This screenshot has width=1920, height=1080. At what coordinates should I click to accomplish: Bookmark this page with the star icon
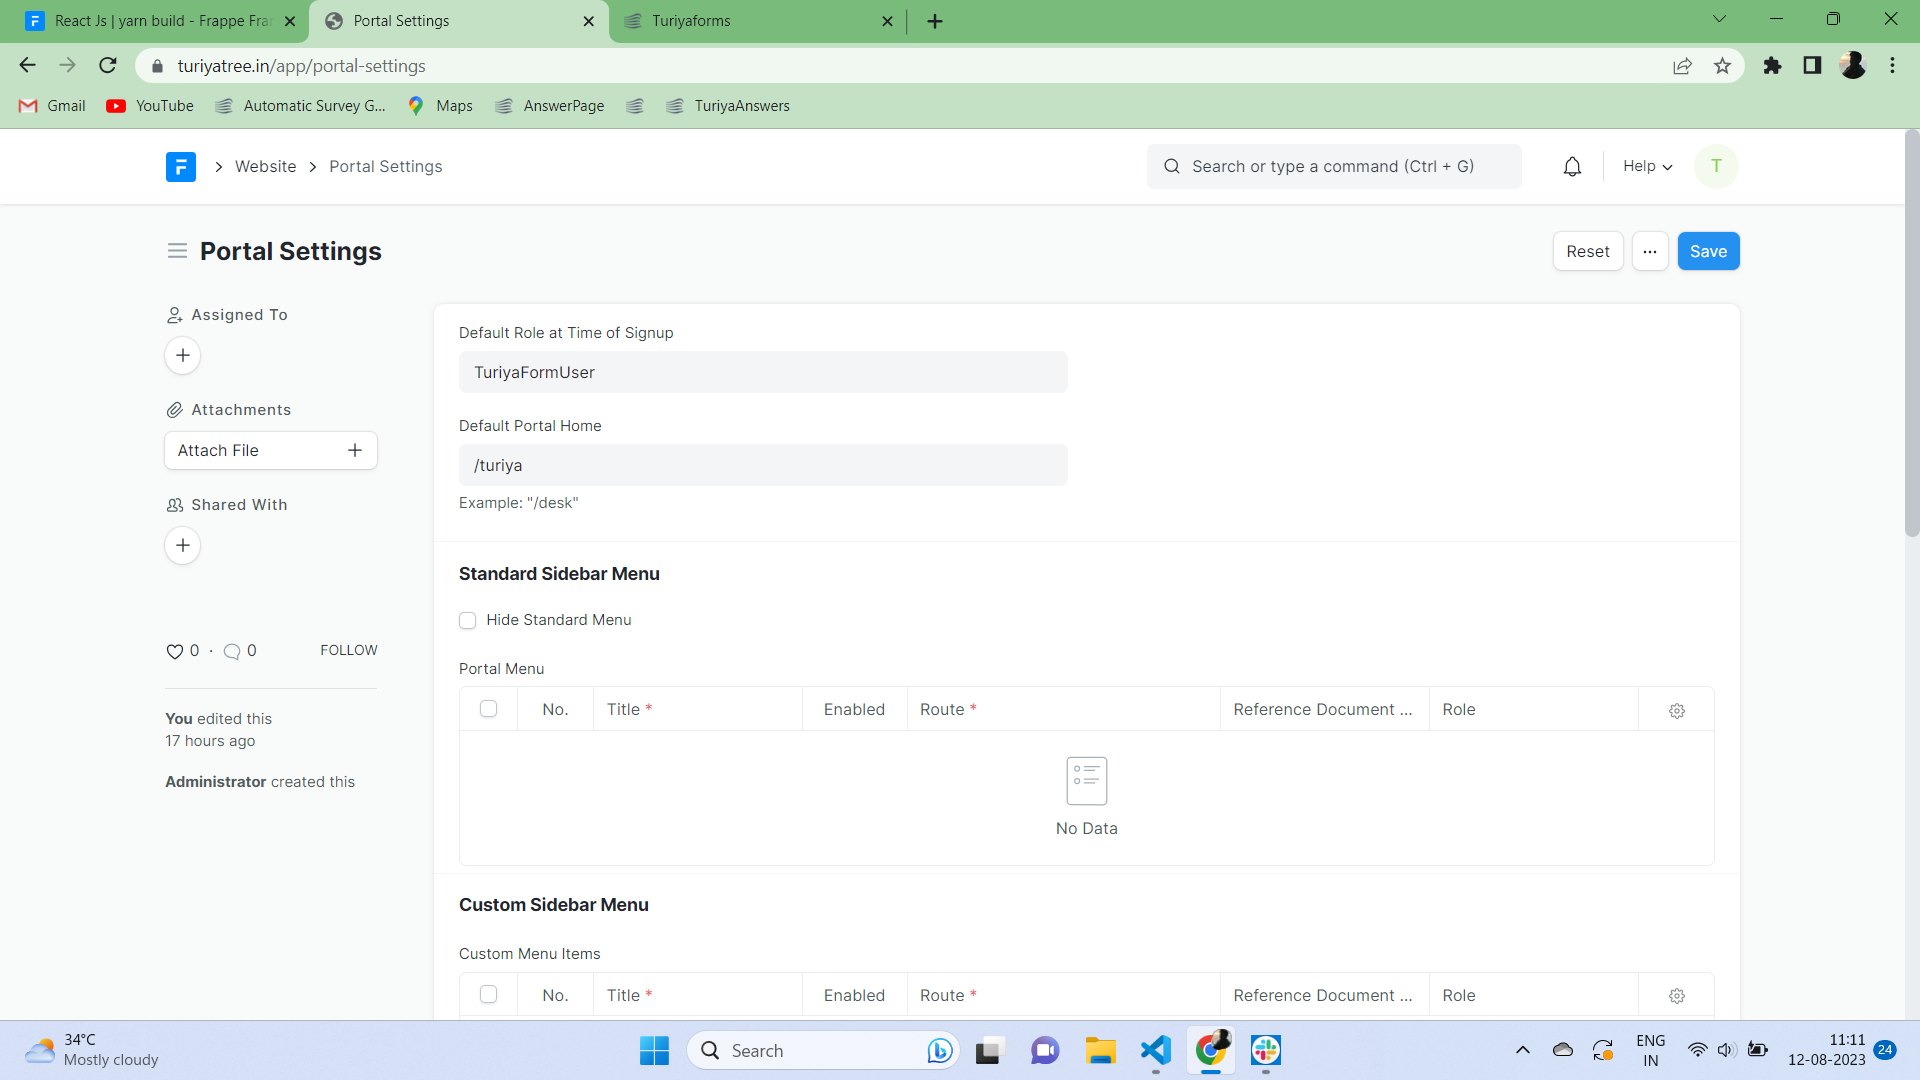coord(1722,66)
